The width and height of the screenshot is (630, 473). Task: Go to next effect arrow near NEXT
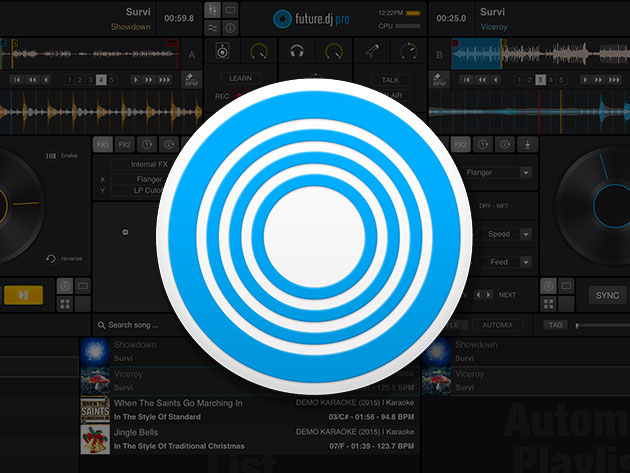pyautogui.click(x=489, y=295)
